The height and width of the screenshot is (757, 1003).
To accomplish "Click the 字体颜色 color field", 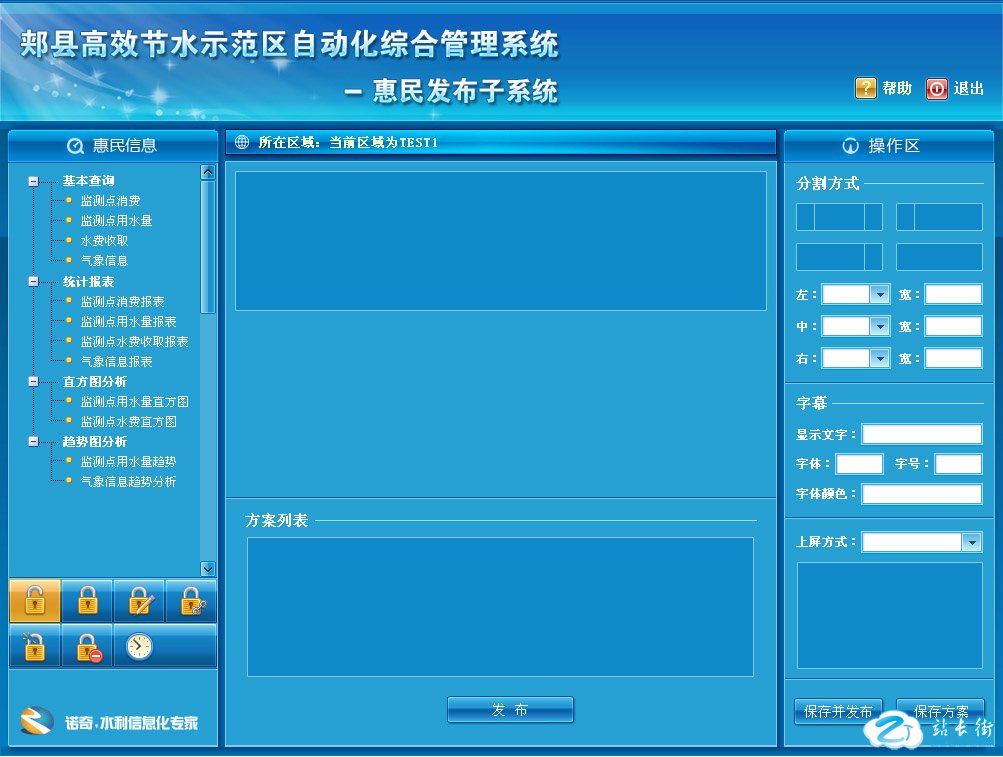I will 921,494.
